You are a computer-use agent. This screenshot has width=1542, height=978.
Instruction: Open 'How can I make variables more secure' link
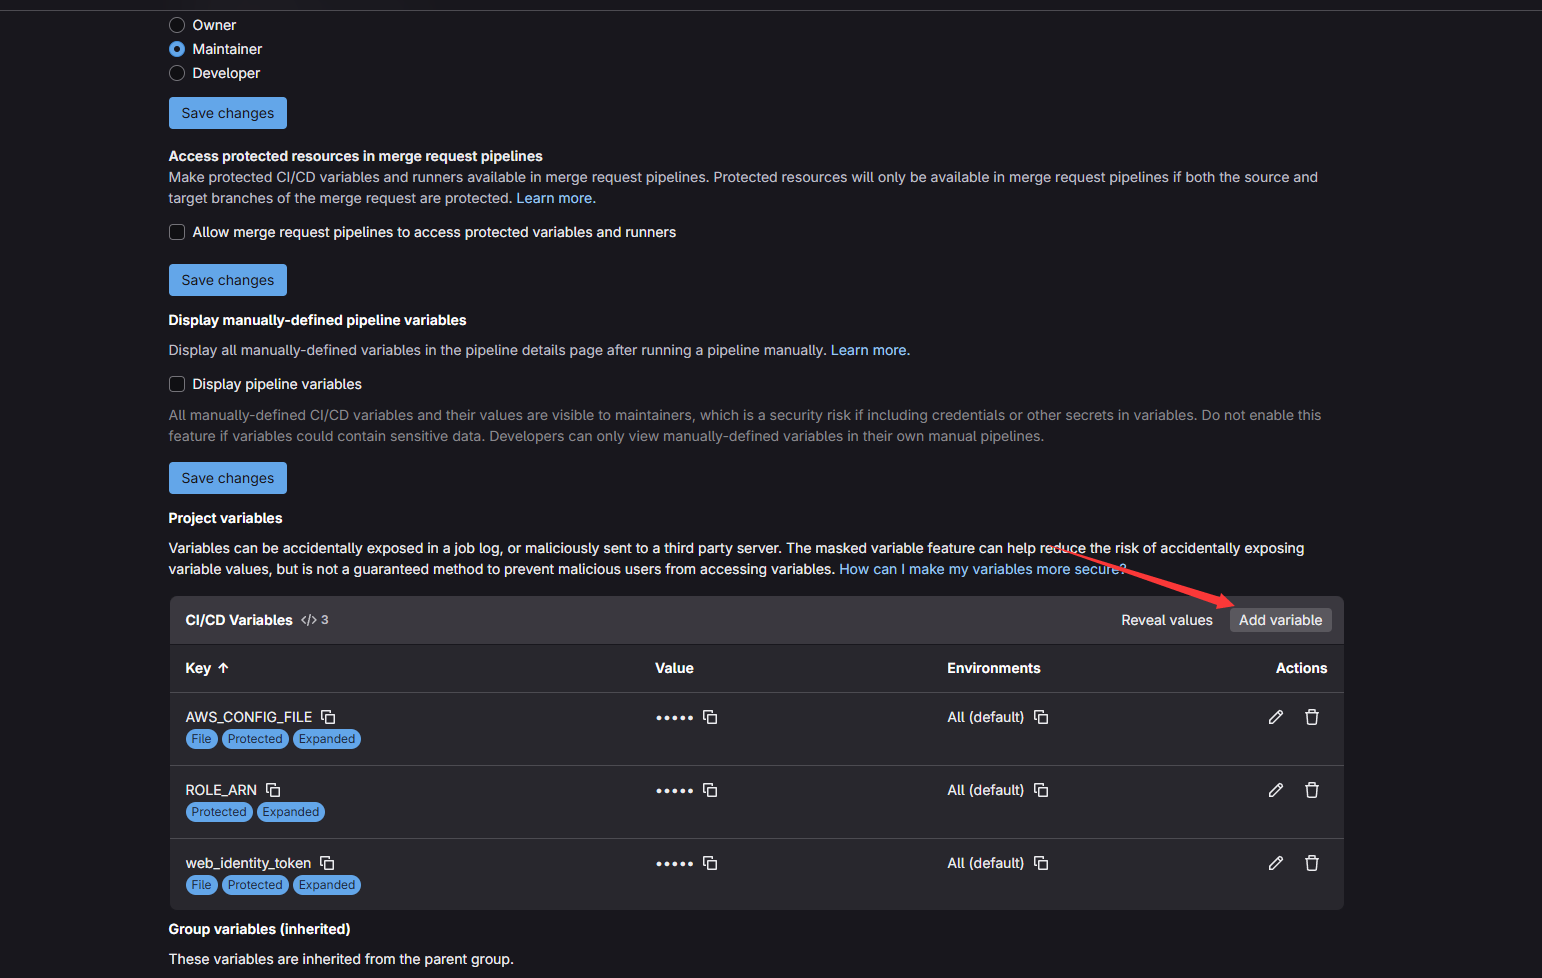tap(980, 569)
